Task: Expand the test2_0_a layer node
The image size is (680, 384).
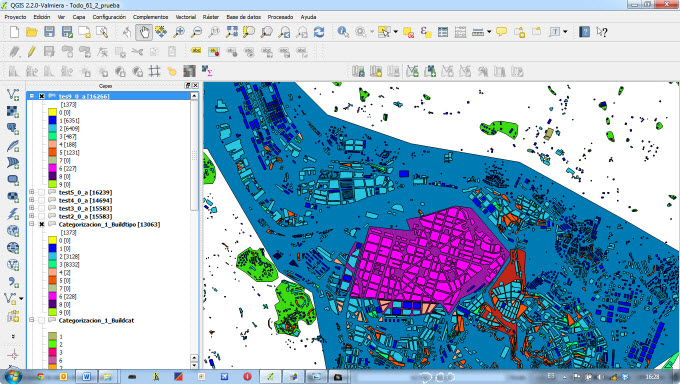Action: click(x=32, y=216)
